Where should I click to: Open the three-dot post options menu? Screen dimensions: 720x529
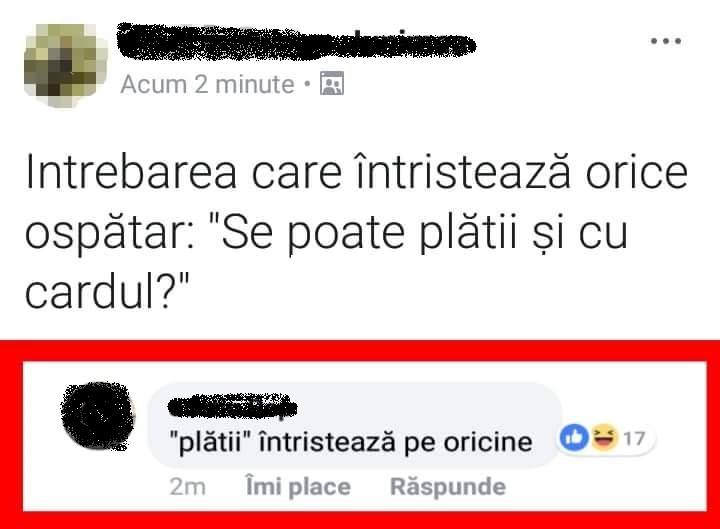point(666,41)
